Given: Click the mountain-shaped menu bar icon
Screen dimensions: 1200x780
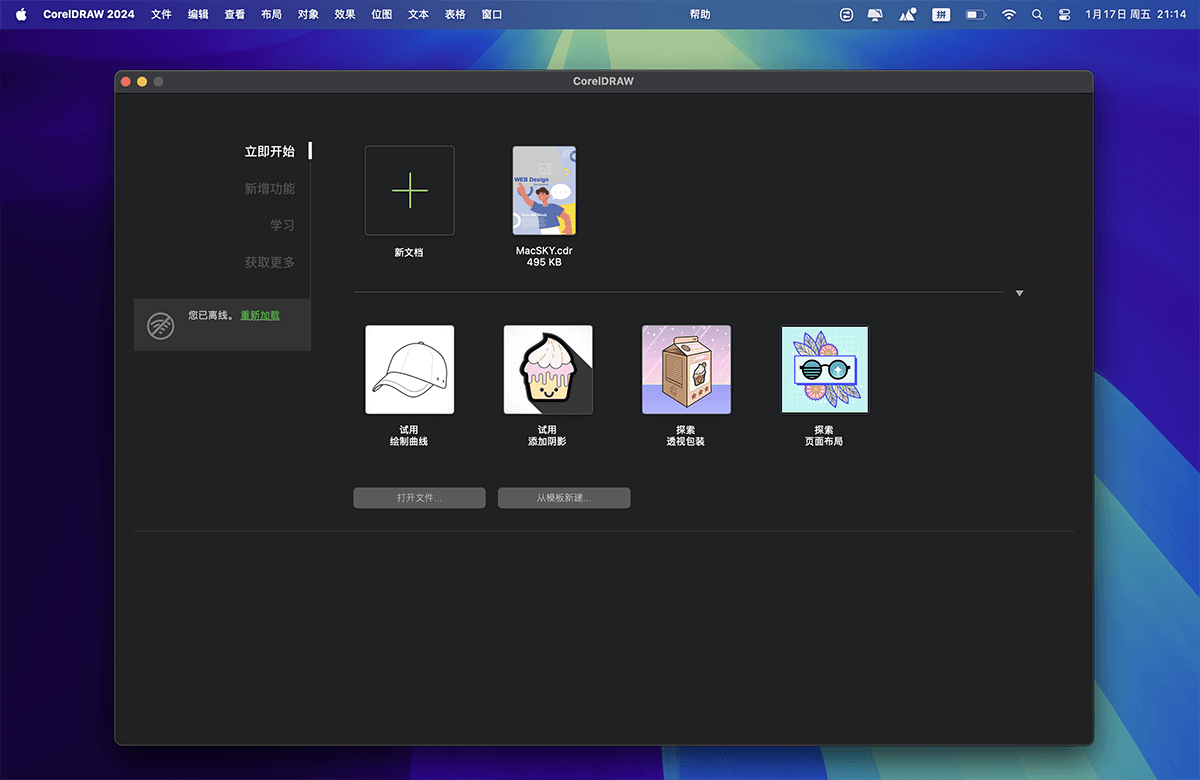Looking at the screenshot, I should coord(908,15).
